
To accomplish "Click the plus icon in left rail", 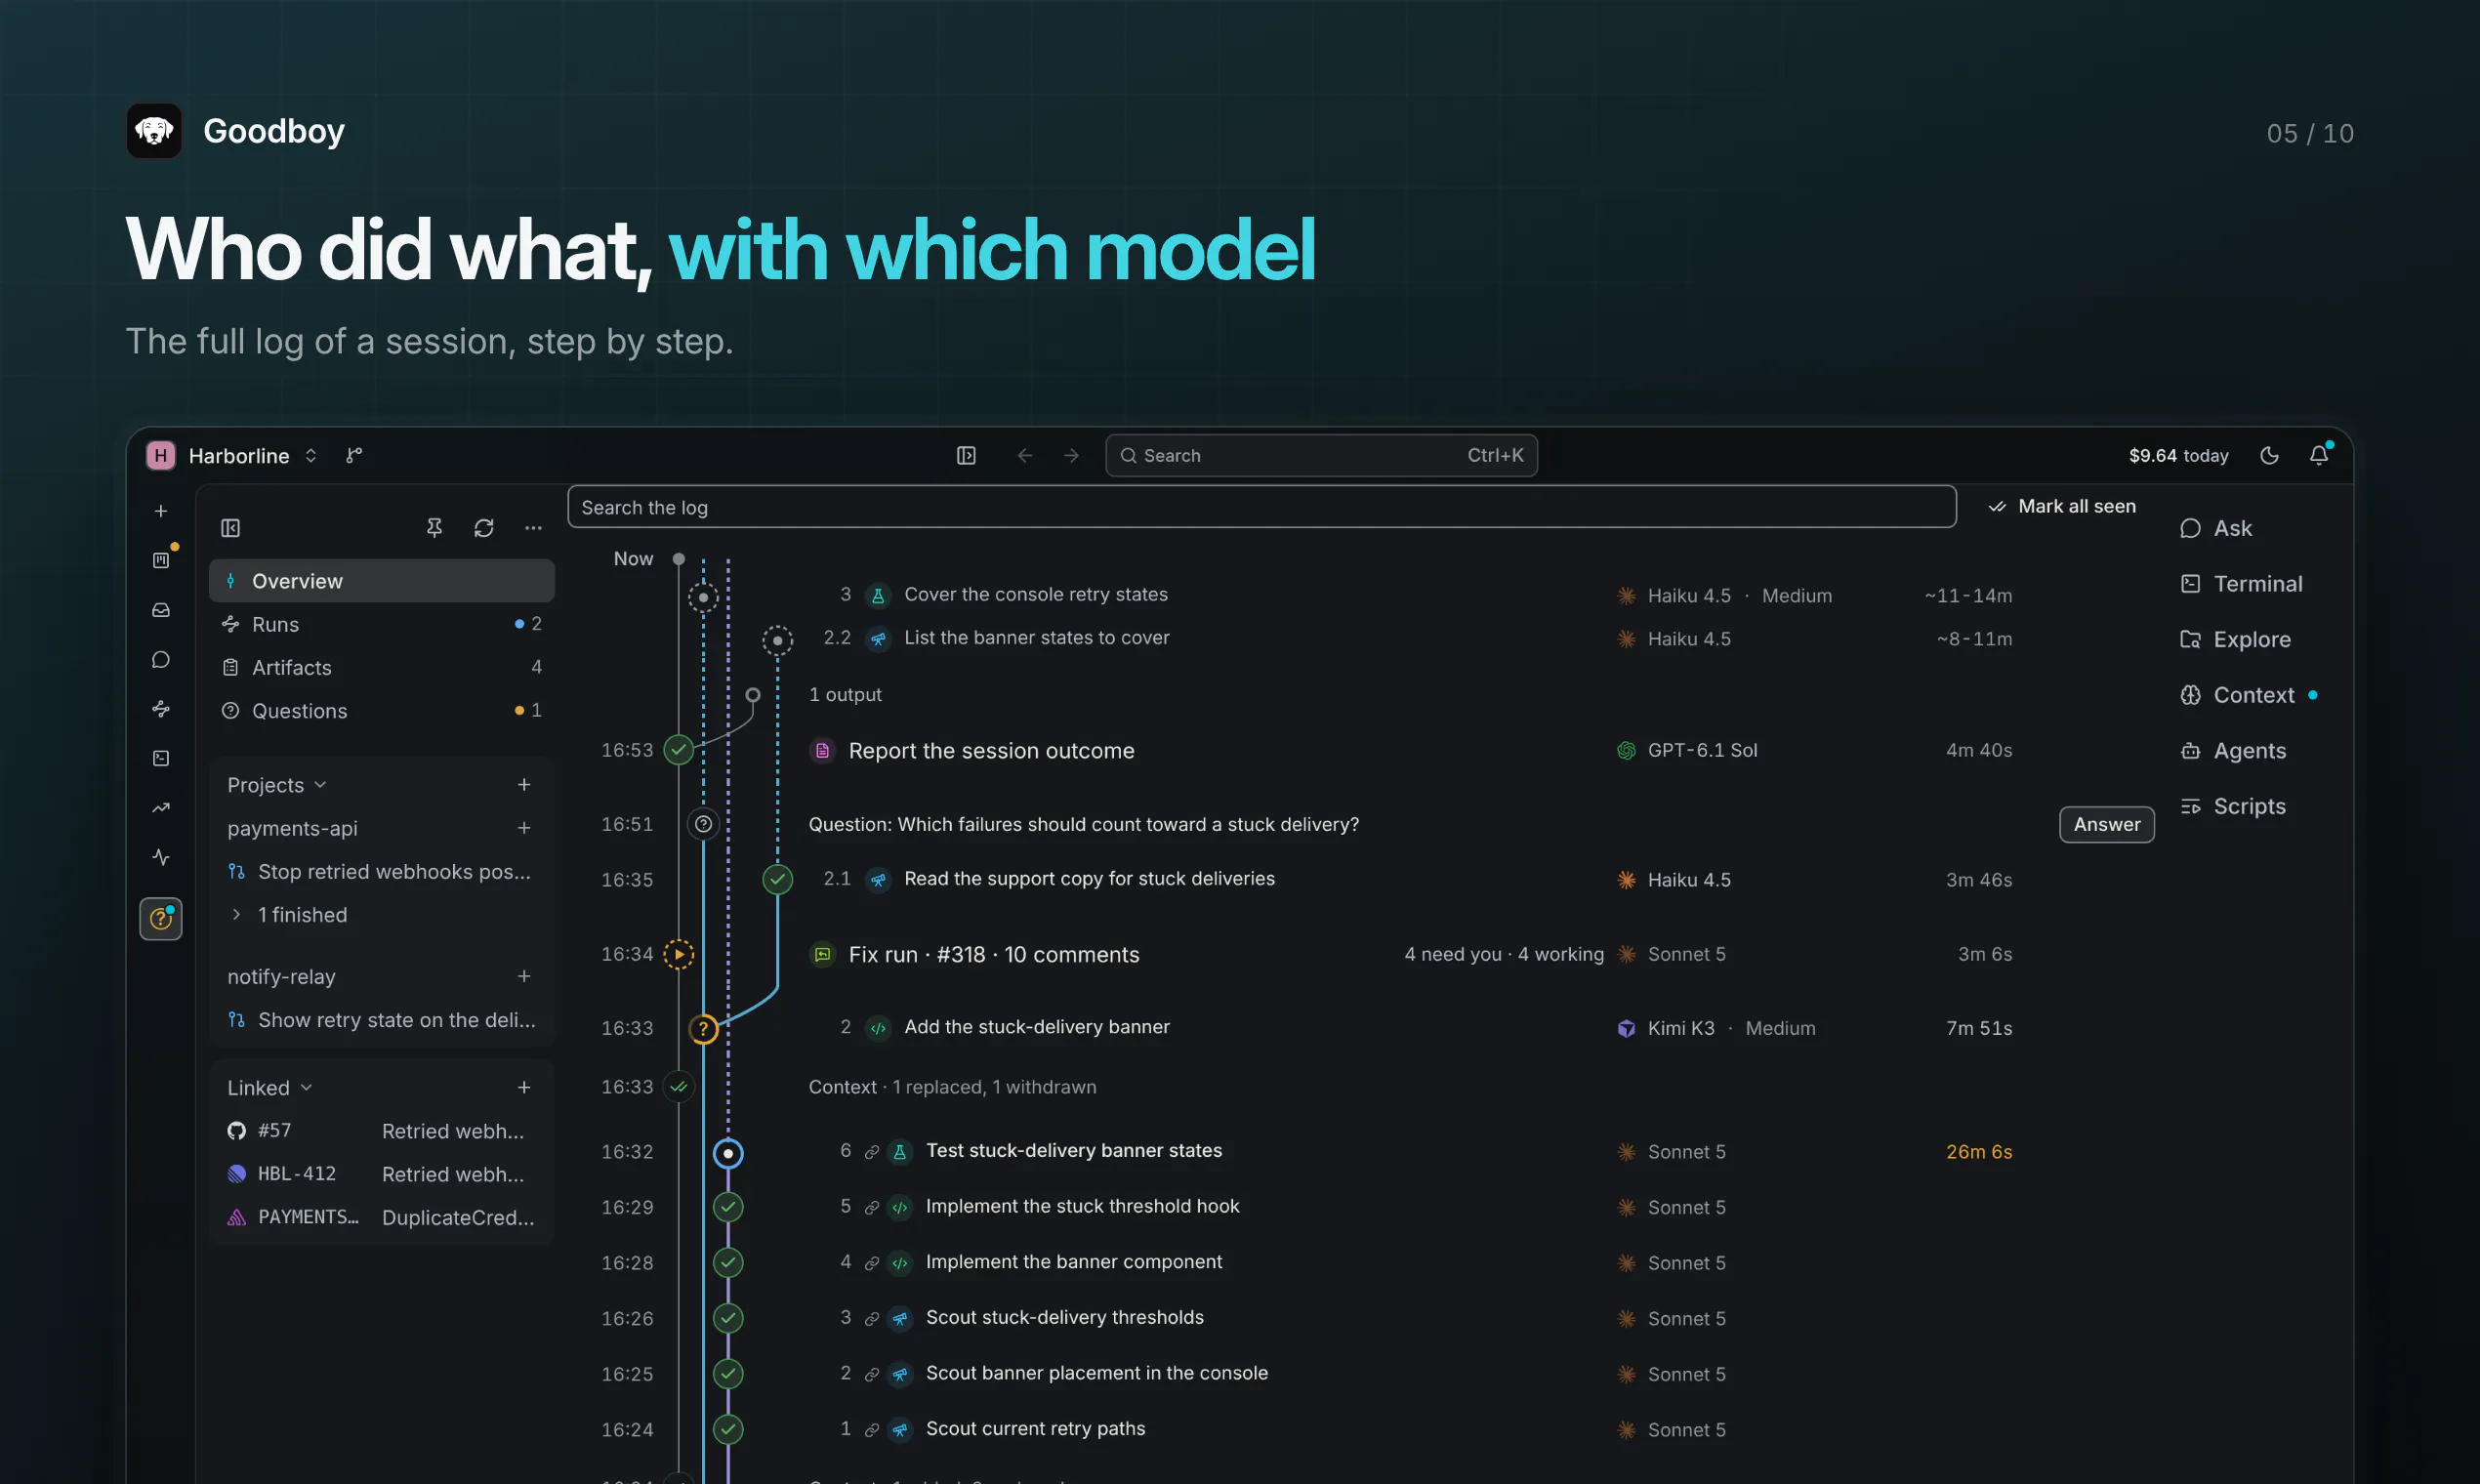I will 161,511.
